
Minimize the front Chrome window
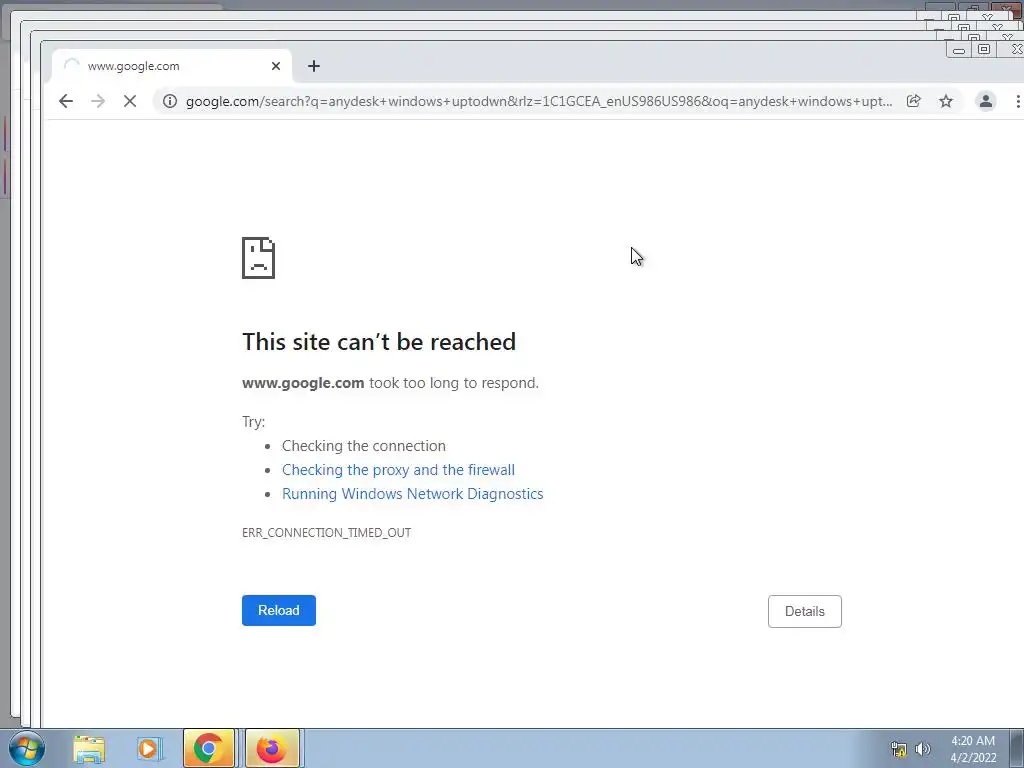959,50
